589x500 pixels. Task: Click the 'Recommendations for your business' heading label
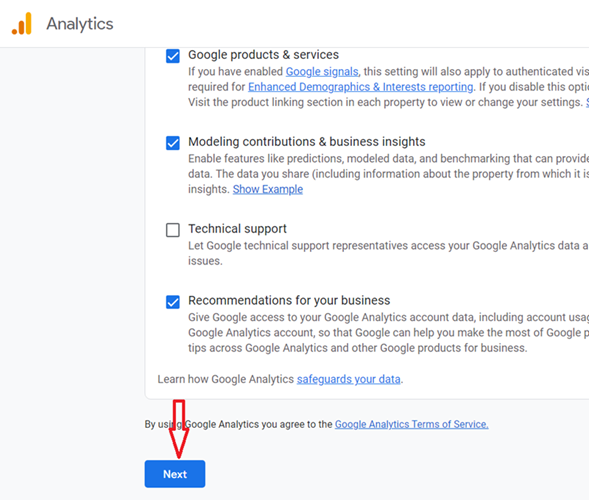point(289,301)
